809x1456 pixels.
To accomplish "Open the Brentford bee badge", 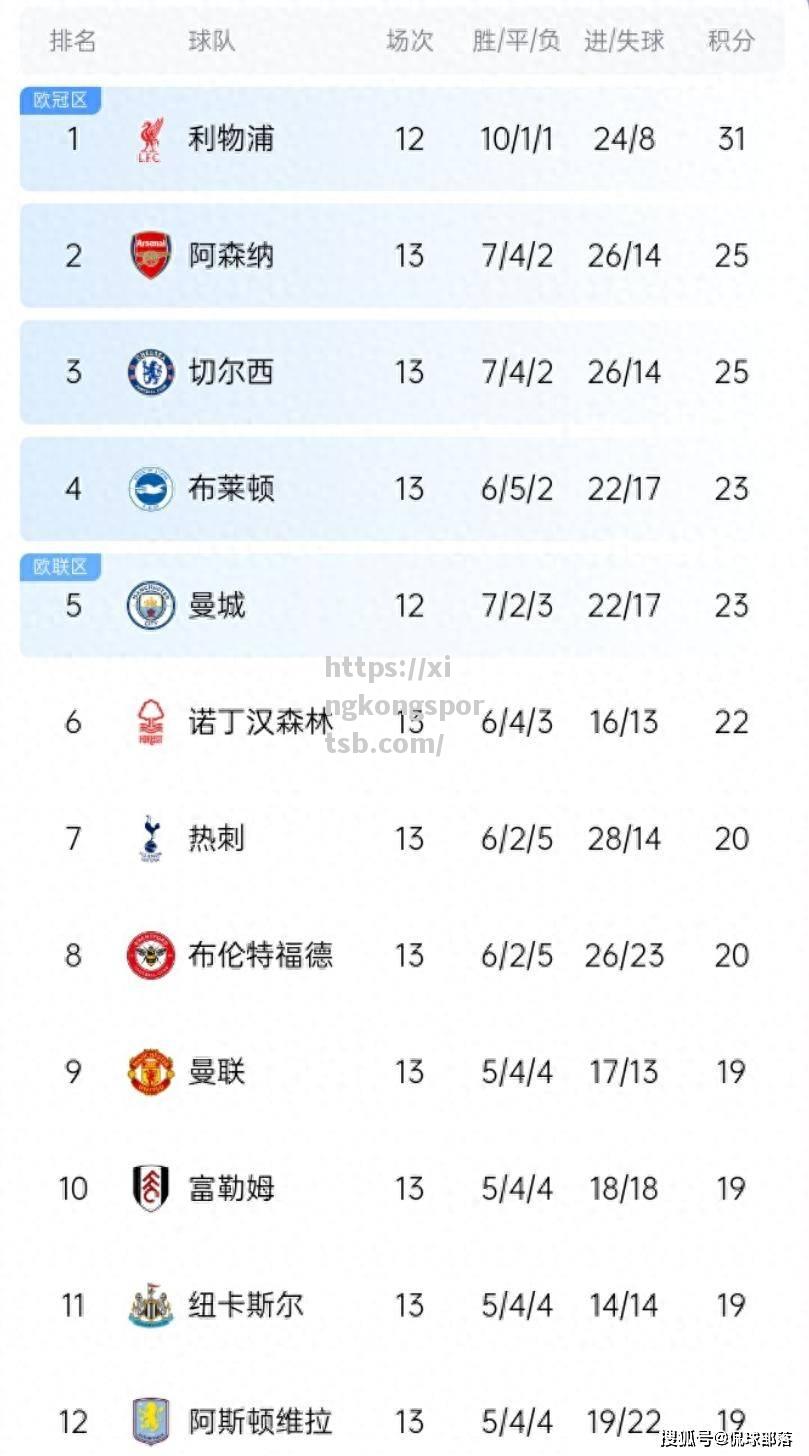I will pyautogui.click(x=151, y=955).
